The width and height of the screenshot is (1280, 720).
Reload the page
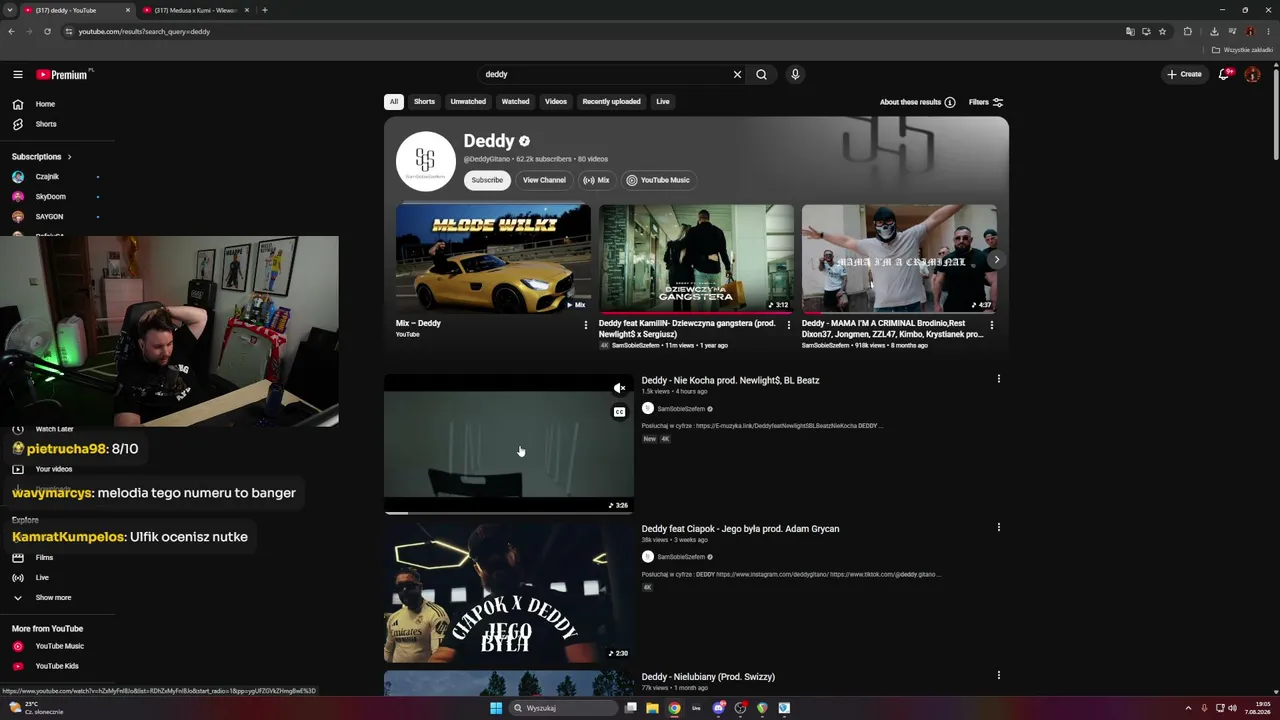tap(47, 31)
